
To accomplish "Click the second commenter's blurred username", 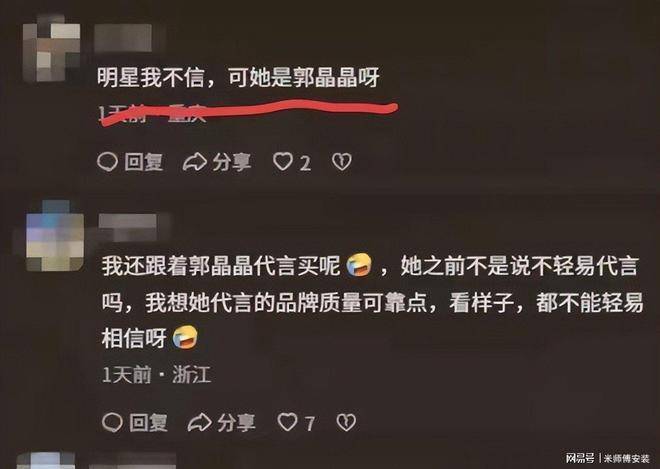I will coord(128,228).
